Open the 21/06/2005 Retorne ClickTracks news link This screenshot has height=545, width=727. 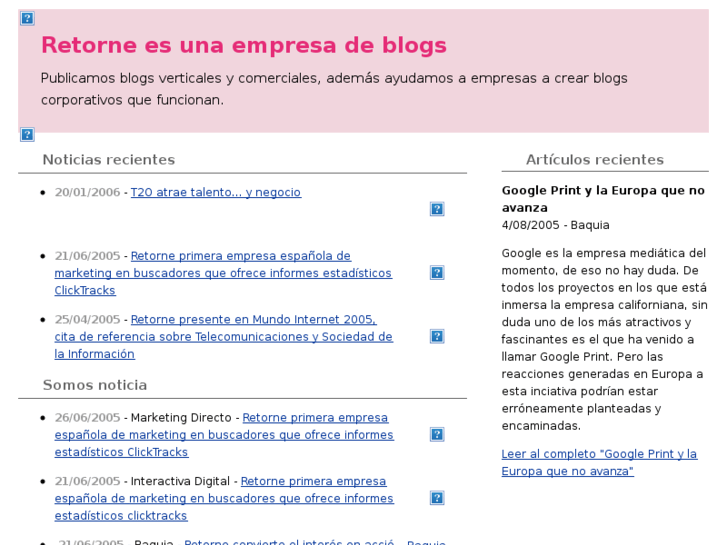(223, 273)
